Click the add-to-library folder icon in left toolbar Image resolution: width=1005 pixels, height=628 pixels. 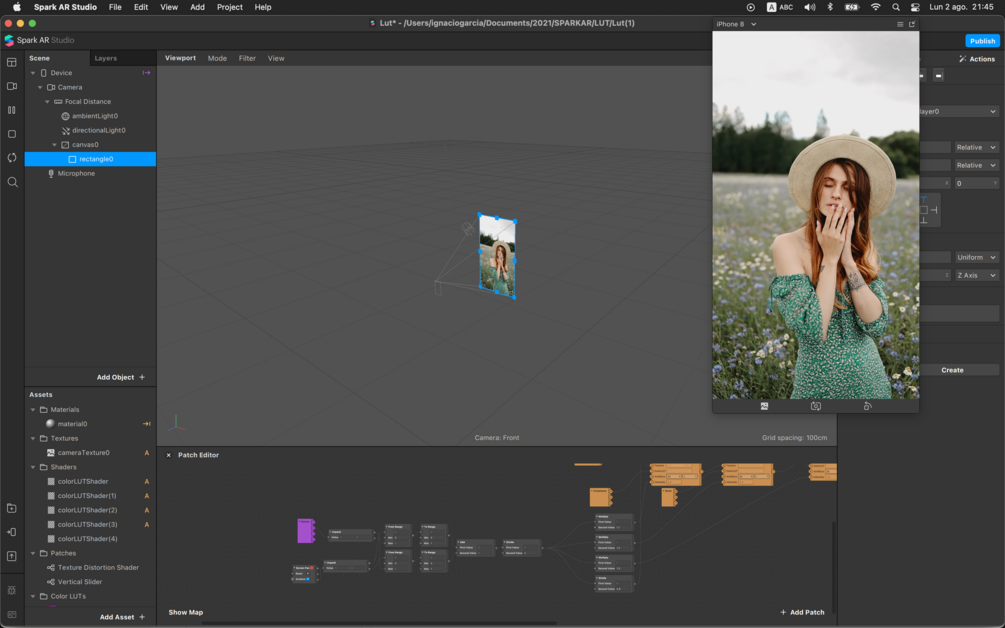tap(12, 508)
